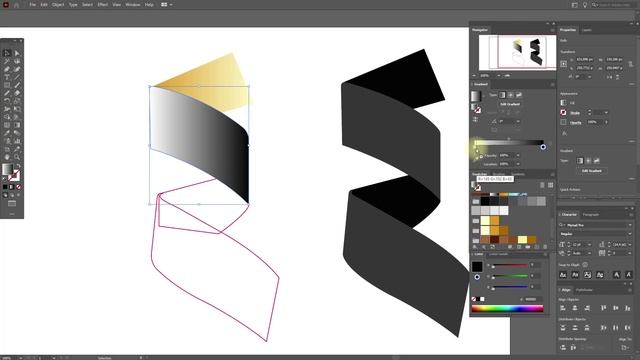Activate the Stroke box in toolbar
640x360 pixels.
(x=14, y=176)
